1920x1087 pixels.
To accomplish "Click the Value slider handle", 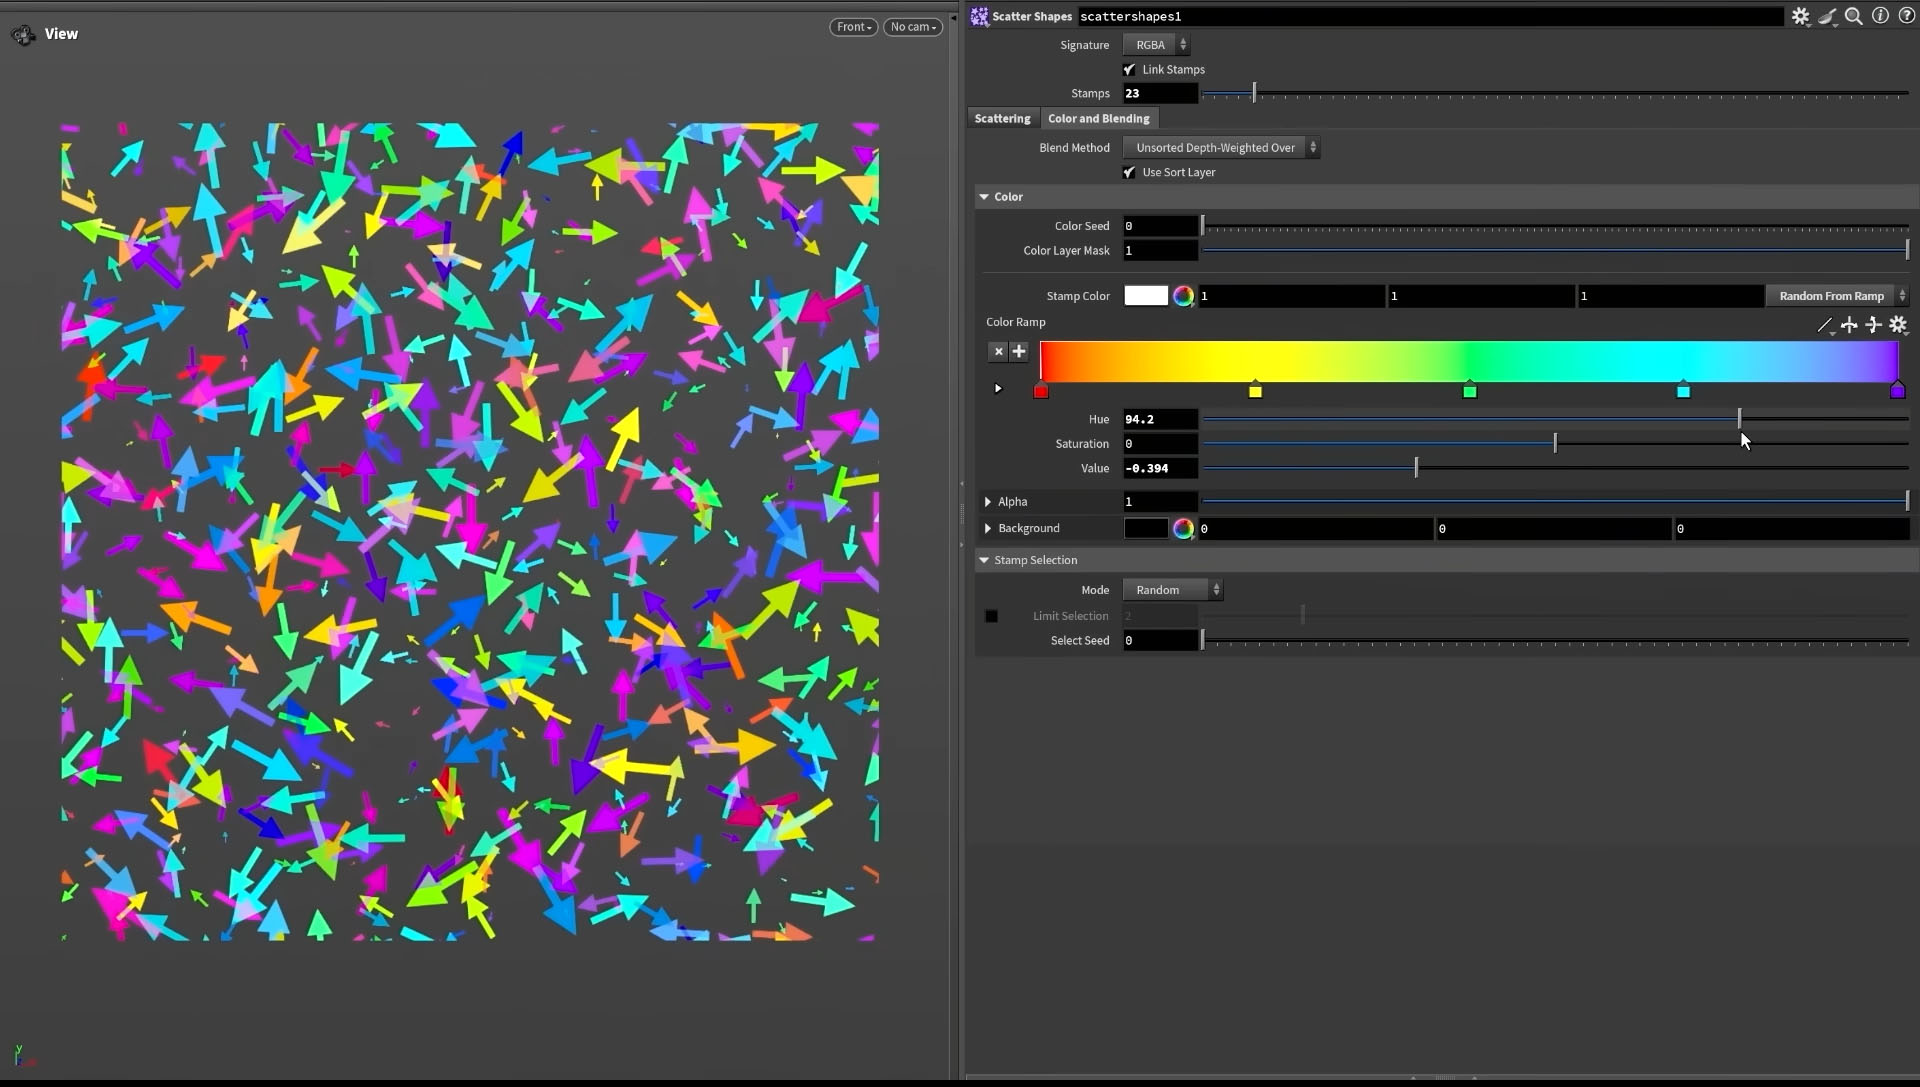I will pyautogui.click(x=1416, y=468).
